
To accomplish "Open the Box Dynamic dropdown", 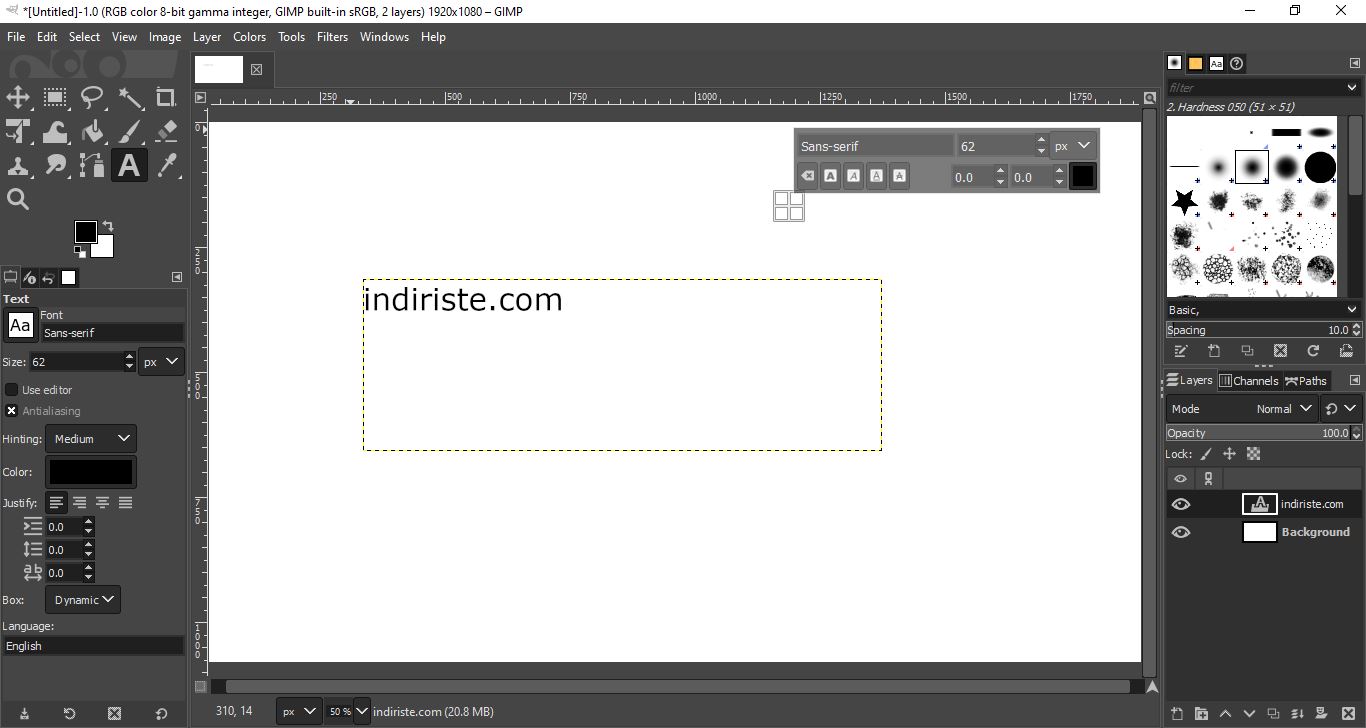I will tap(83, 600).
